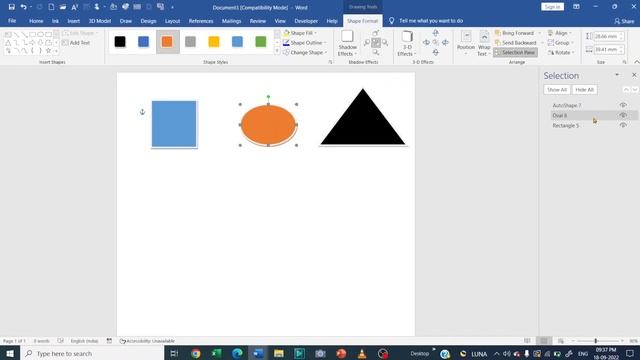
Task: Click the Sign in button
Action: click(552, 7)
